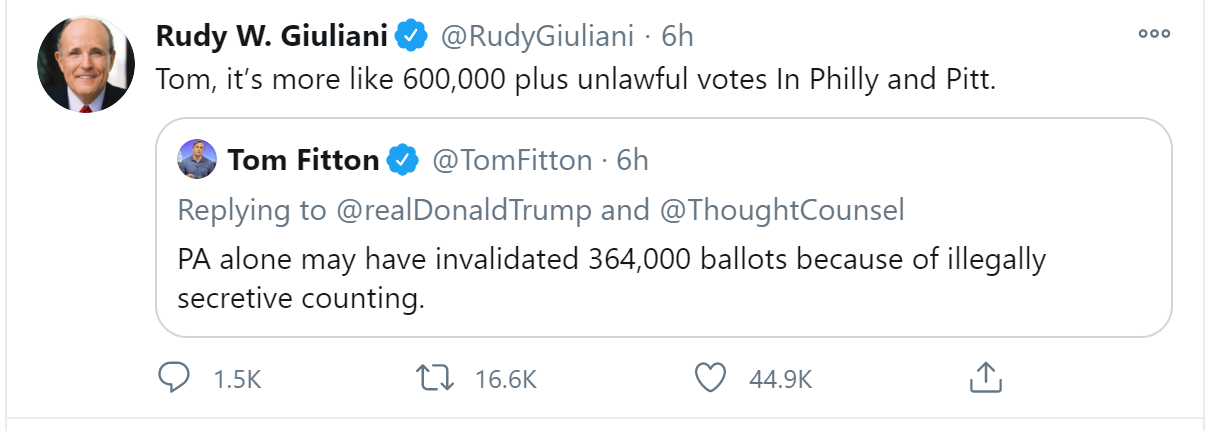
Task: Click the 16.6K retweet count
Action: click(x=506, y=379)
